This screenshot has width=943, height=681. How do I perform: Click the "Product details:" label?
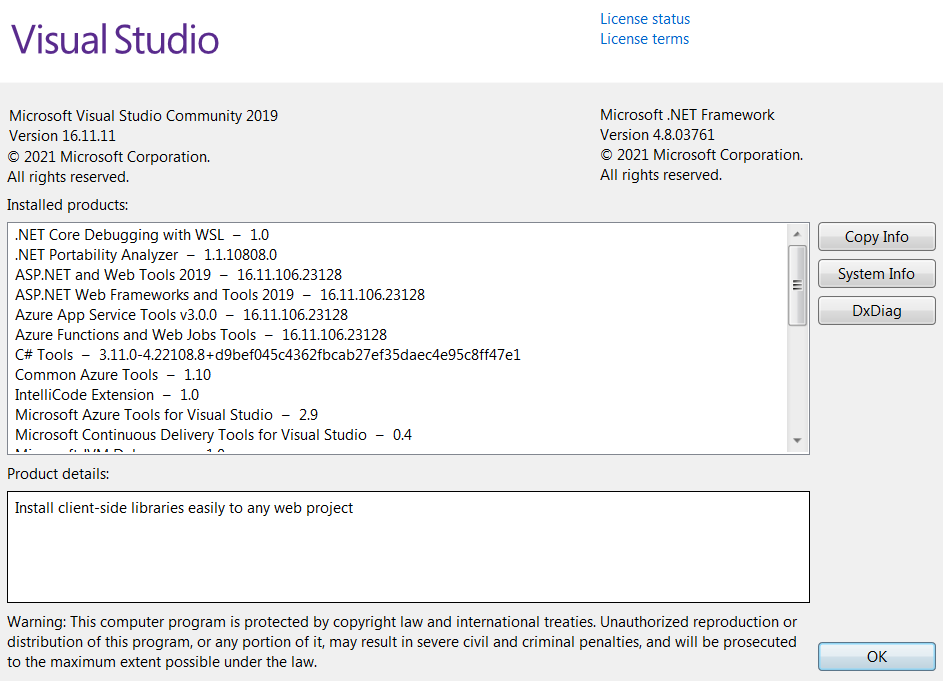58,474
